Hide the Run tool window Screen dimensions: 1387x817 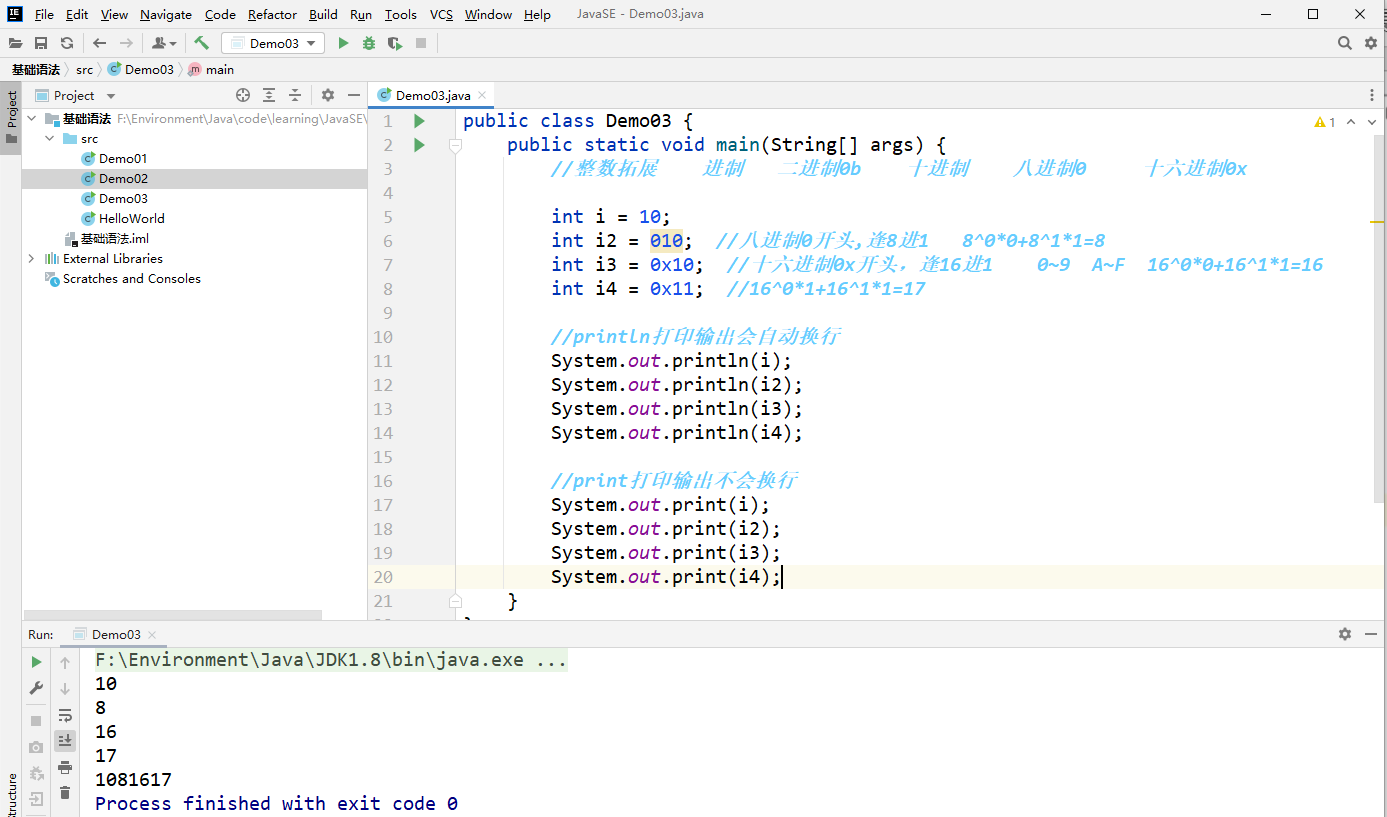(1371, 634)
